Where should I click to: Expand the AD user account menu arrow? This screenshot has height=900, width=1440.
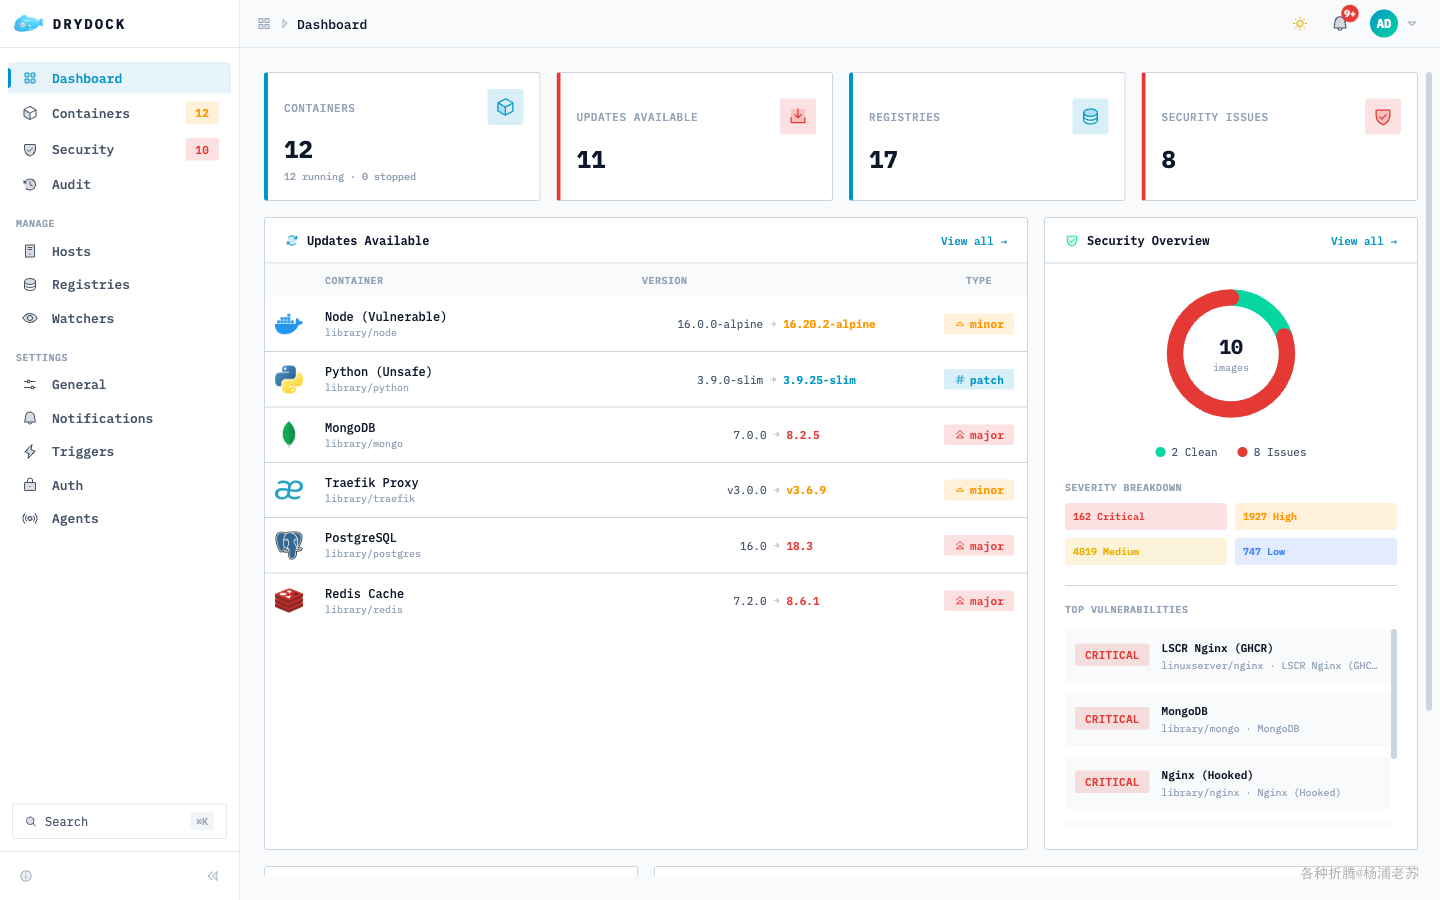1412,24
